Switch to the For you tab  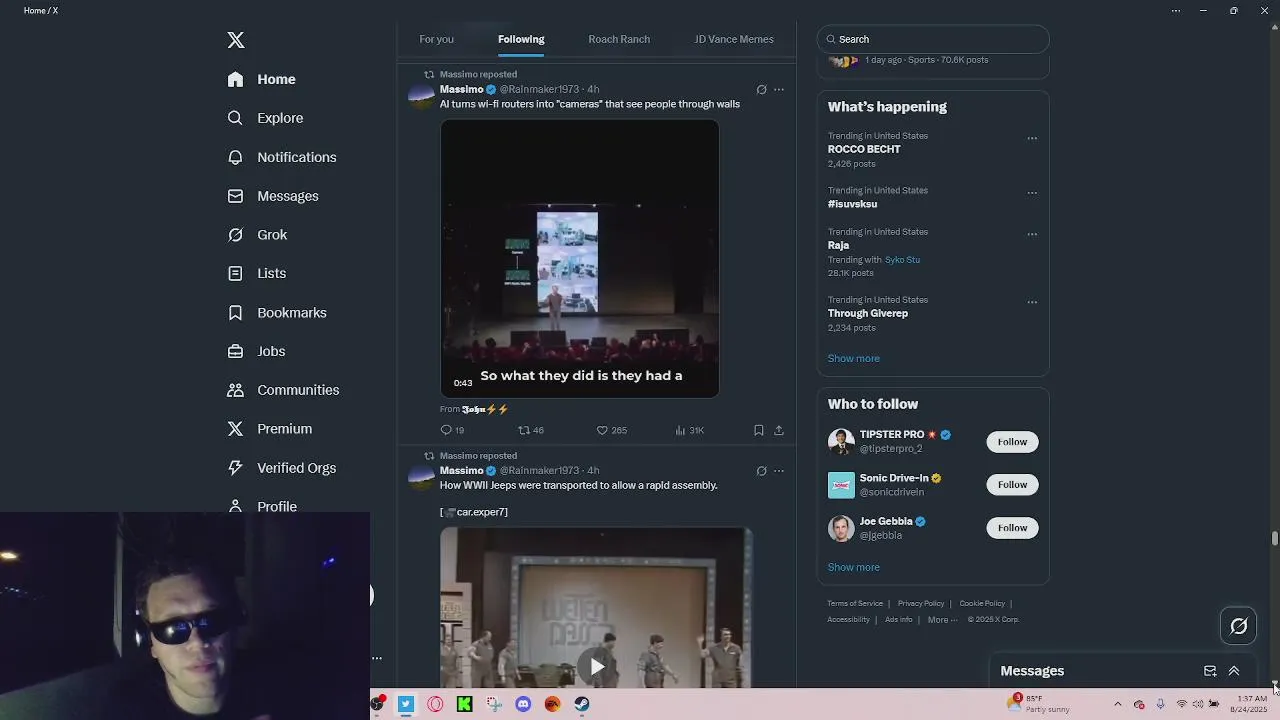[436, 39]
